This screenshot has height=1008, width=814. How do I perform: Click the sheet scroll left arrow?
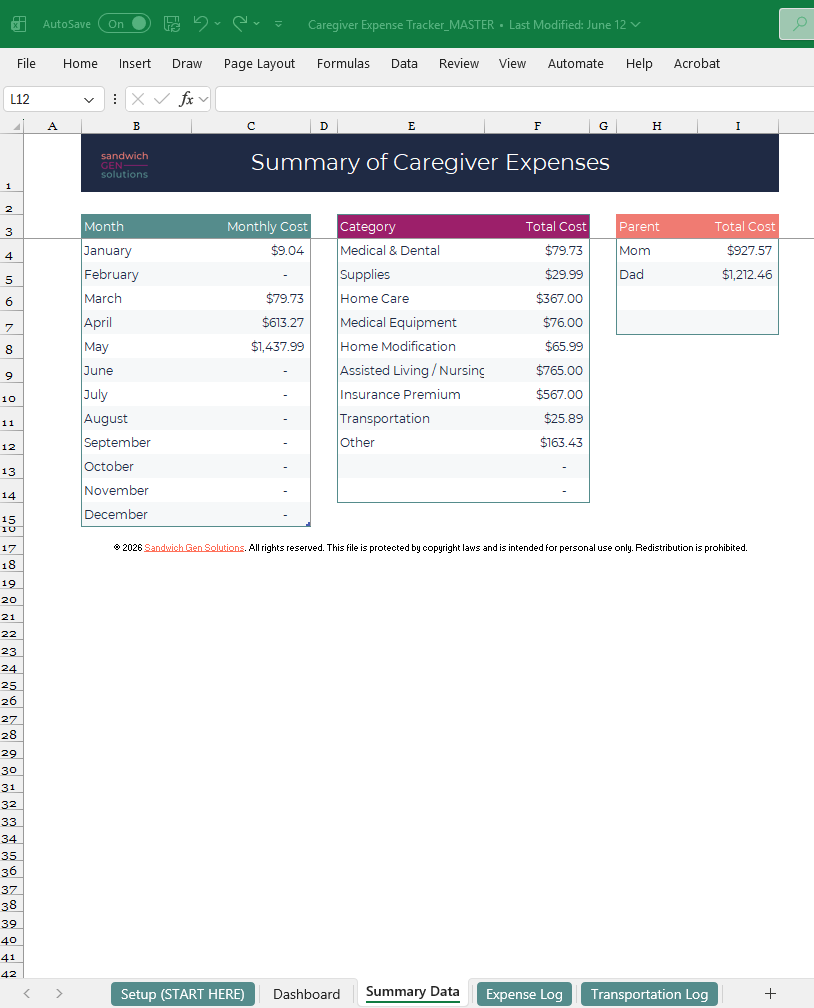point(26,993)
